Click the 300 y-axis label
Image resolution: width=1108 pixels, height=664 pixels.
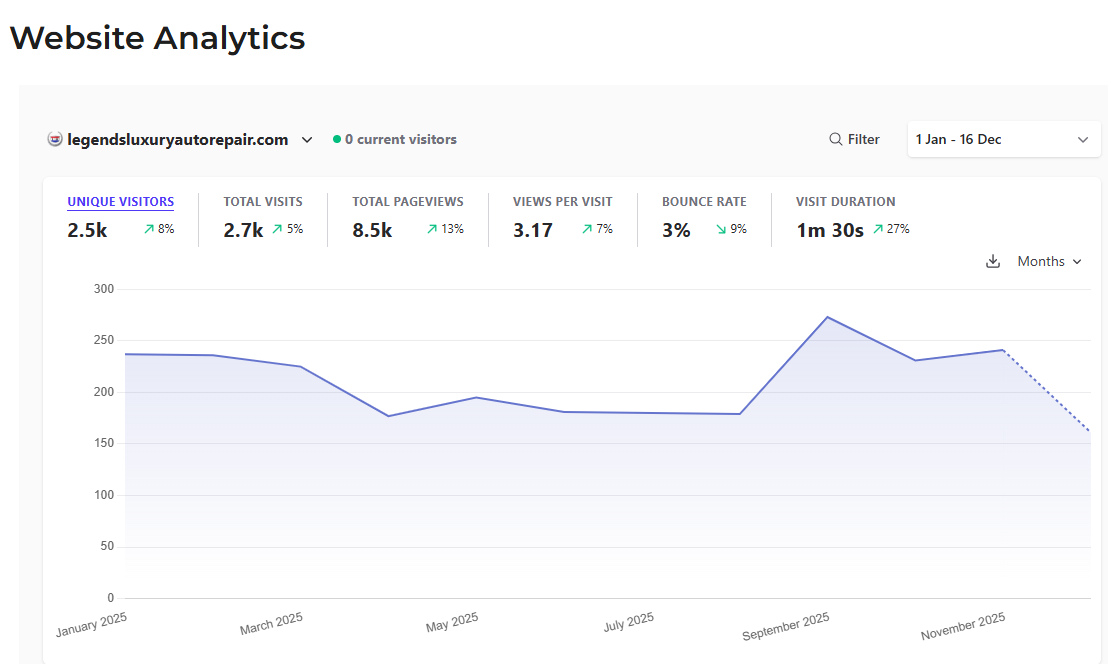click(x=104, y=289)
